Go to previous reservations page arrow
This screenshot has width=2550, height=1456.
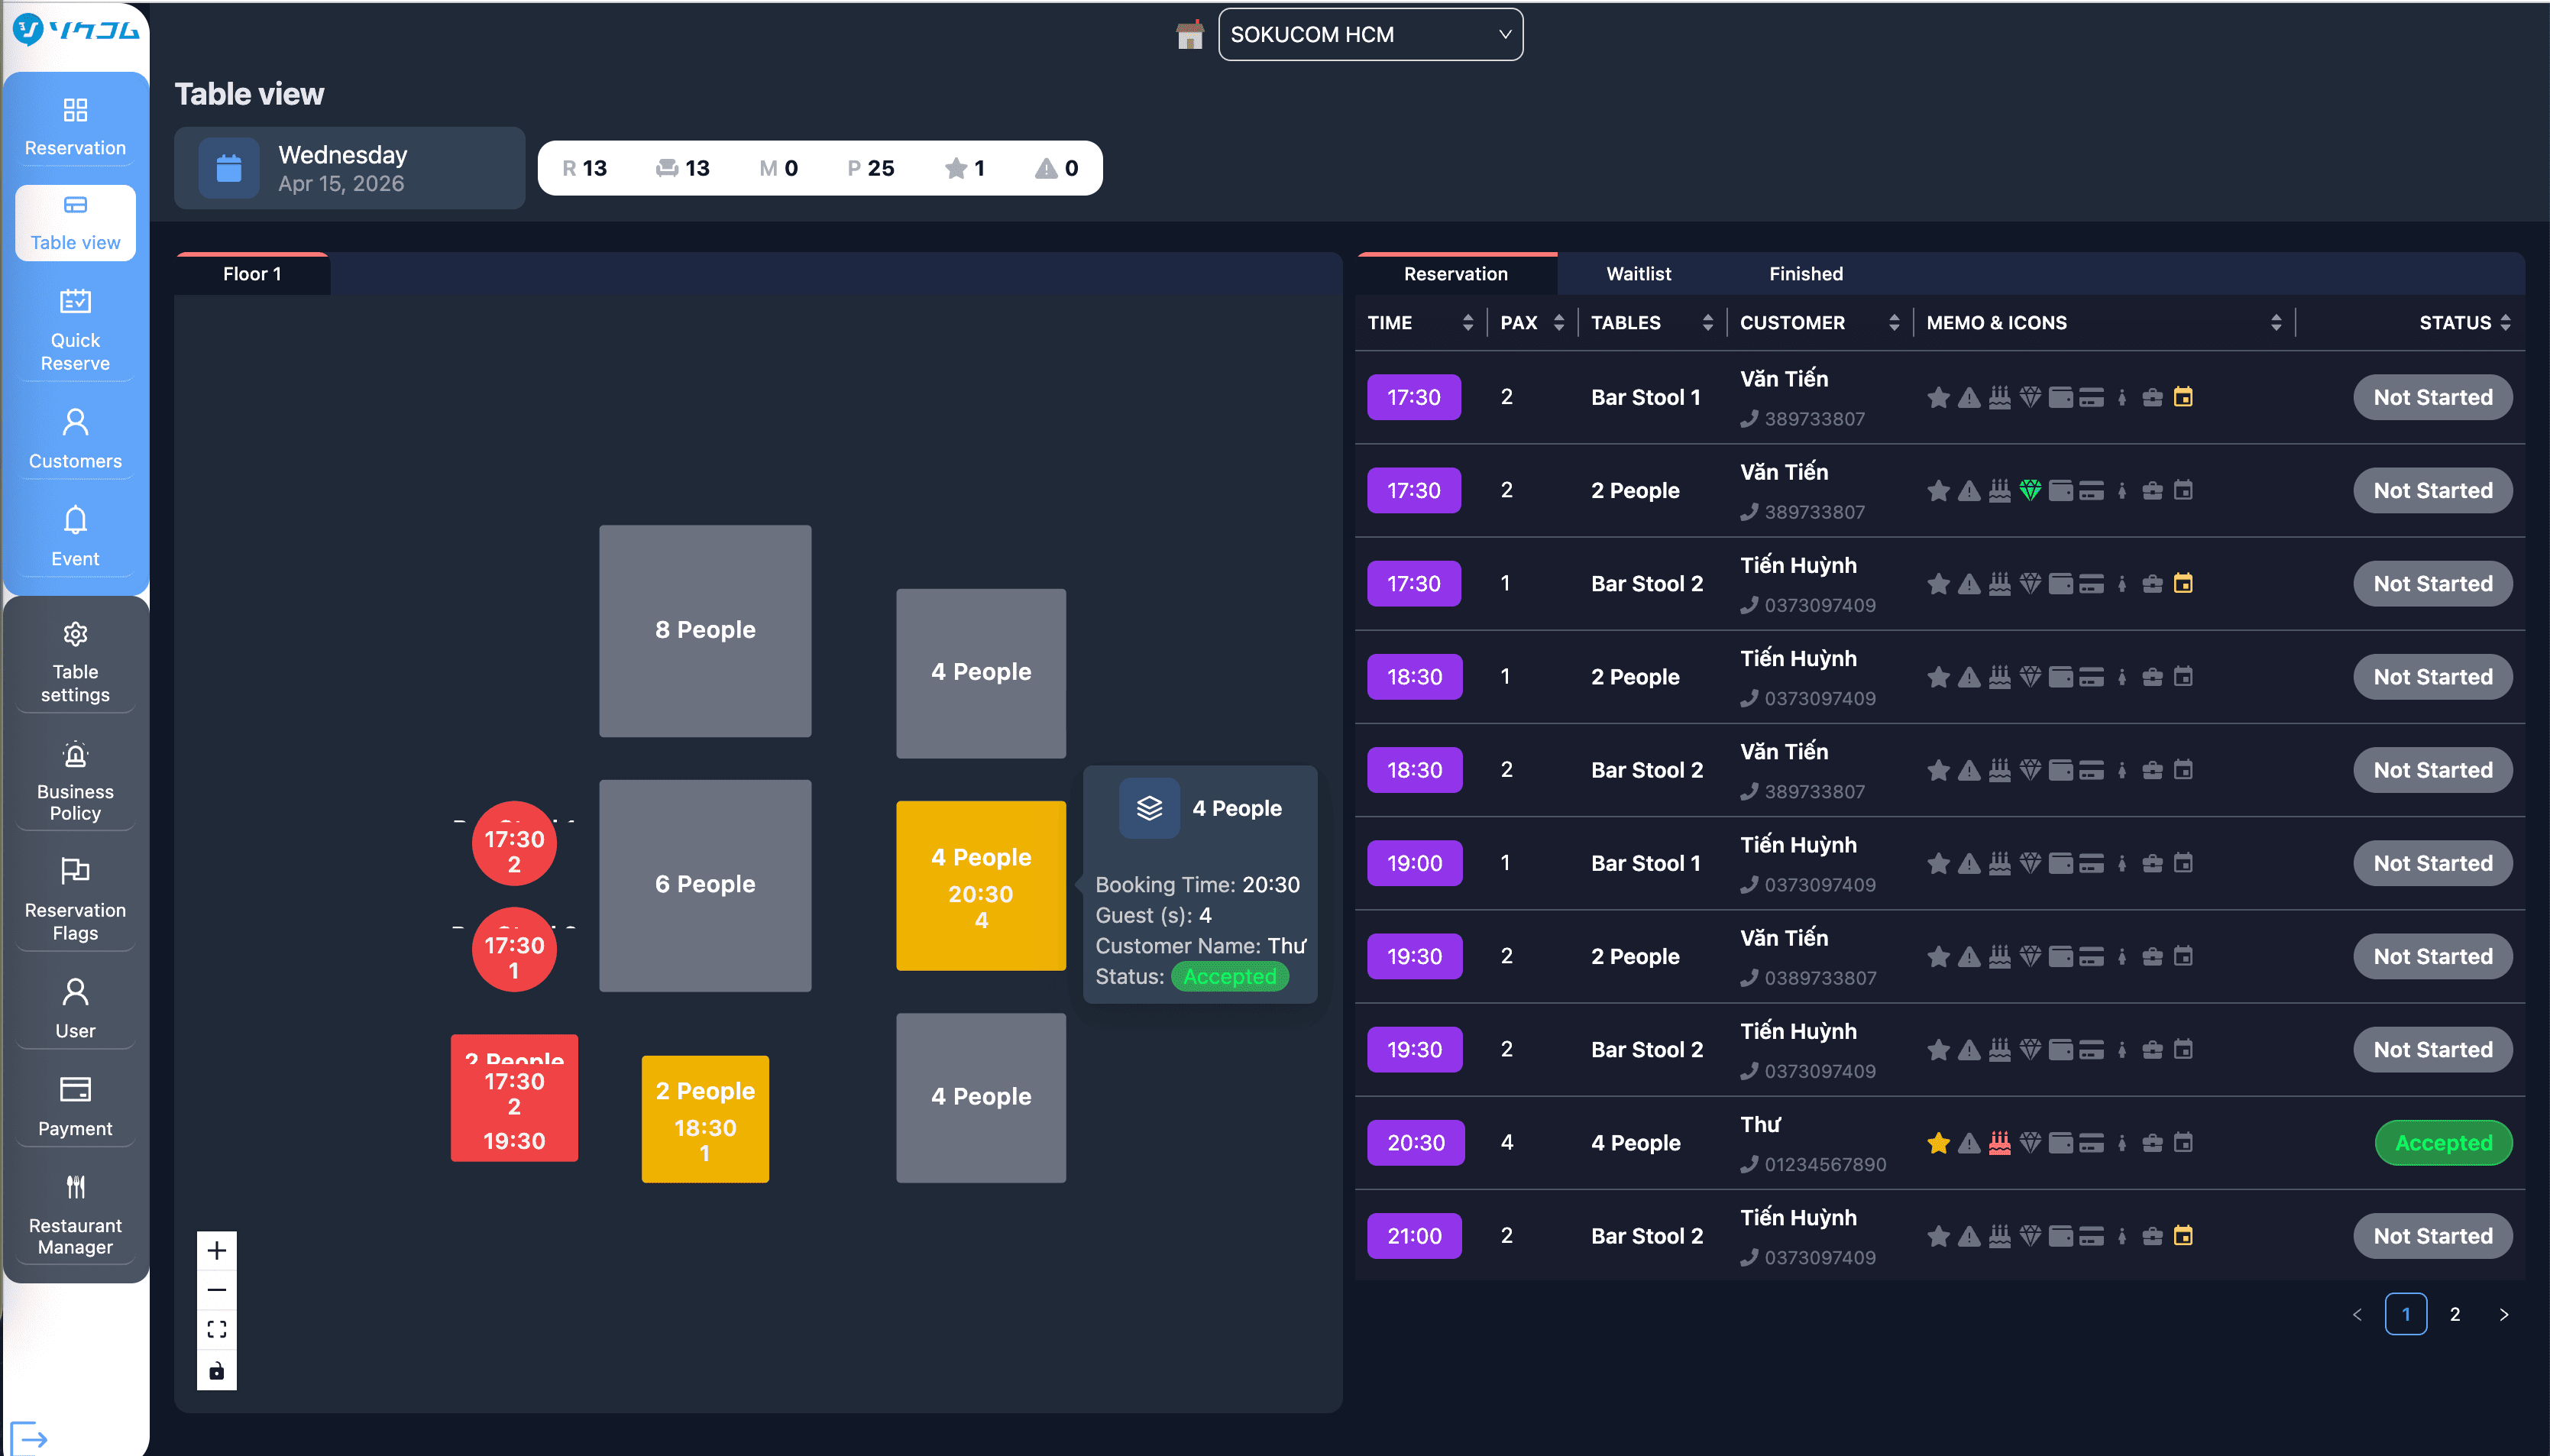click(x=2357, y=1314)
